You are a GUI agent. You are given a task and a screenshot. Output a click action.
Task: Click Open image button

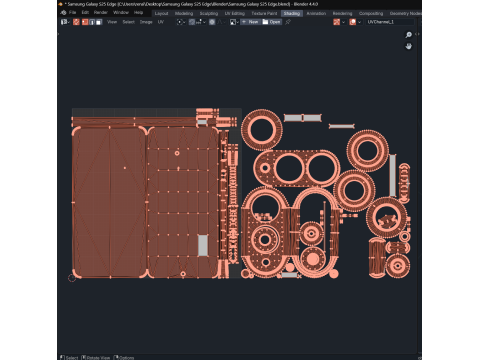coord(272,22)
